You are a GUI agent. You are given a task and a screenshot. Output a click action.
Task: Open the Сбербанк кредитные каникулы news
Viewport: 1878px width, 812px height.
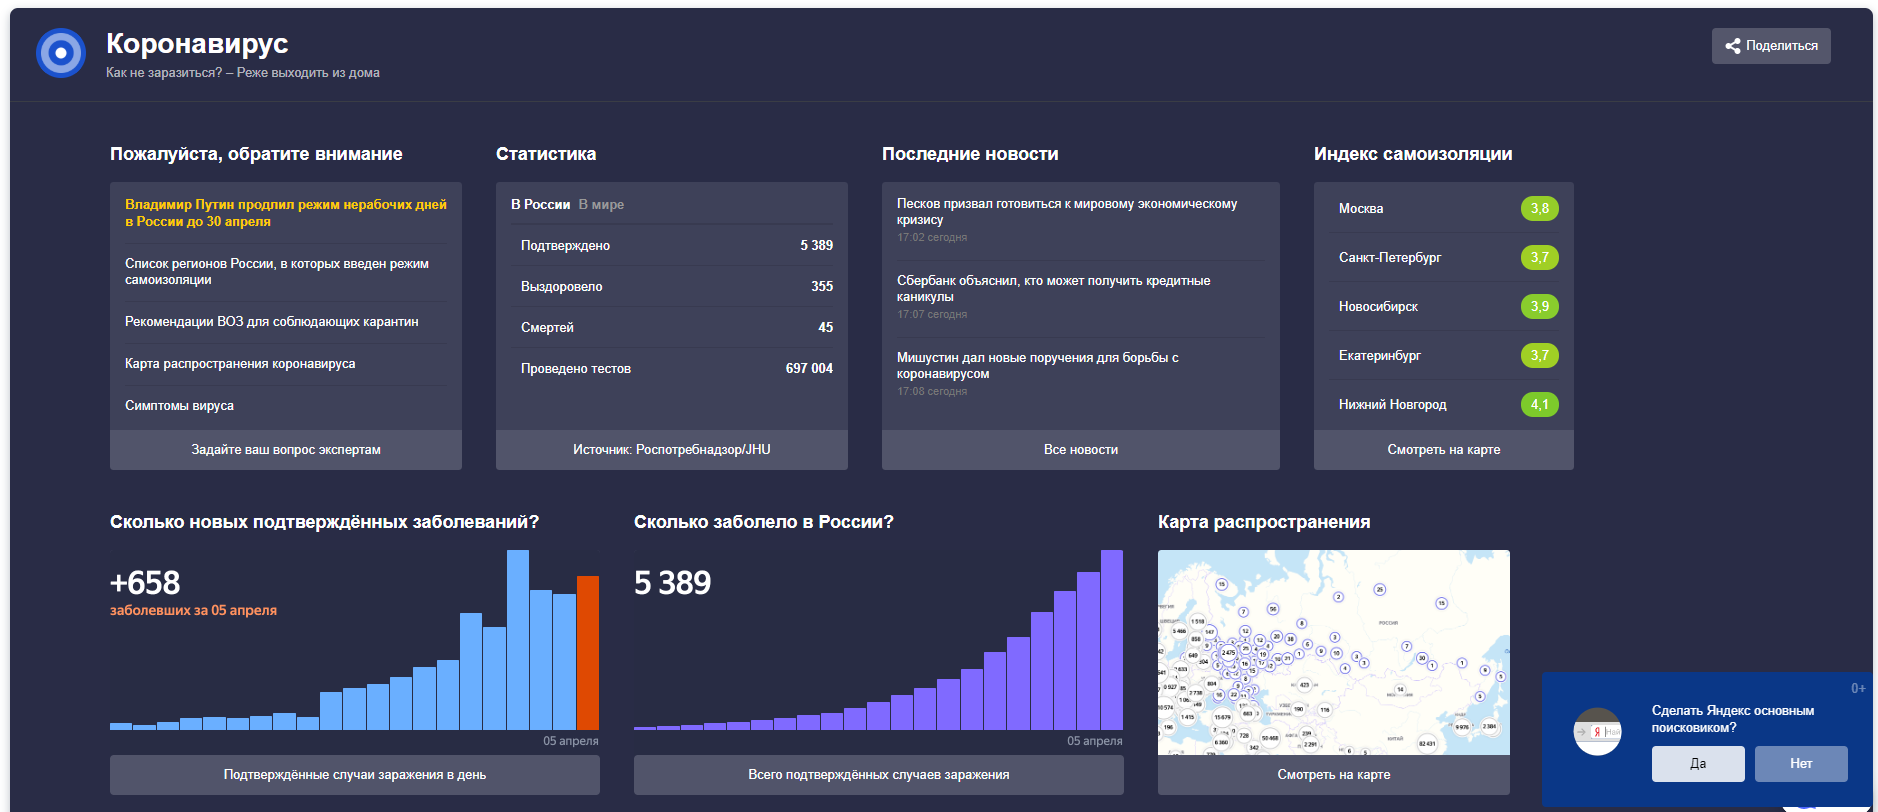pyautogui.click(x=1053, y=289)
